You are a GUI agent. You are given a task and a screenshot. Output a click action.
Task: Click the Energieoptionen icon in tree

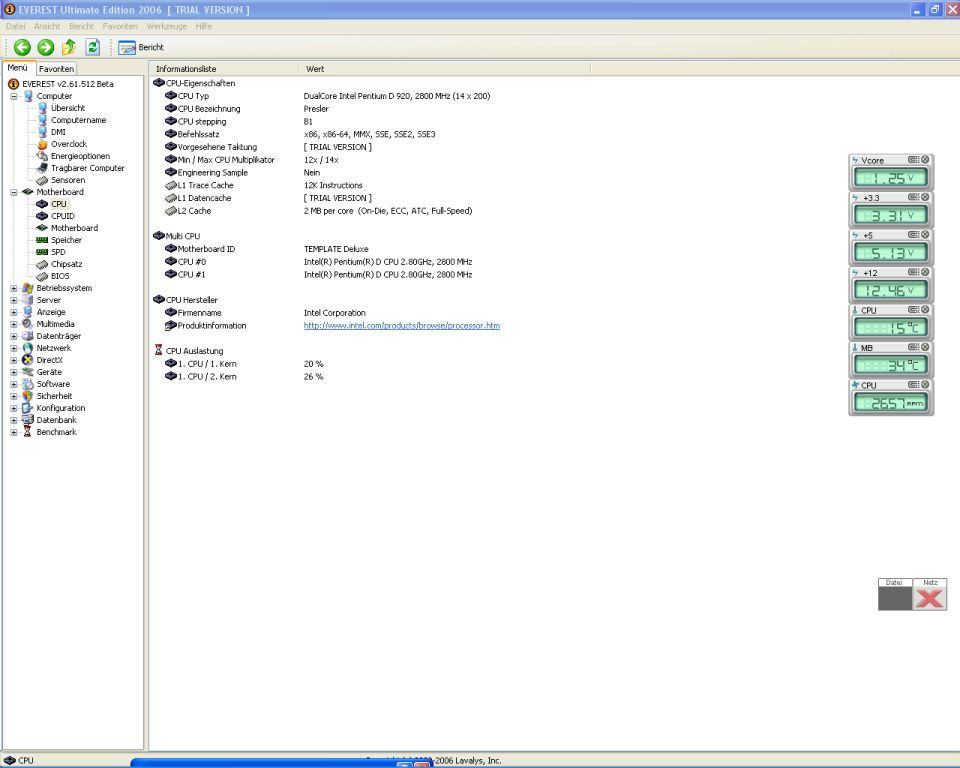click(42, 156)
